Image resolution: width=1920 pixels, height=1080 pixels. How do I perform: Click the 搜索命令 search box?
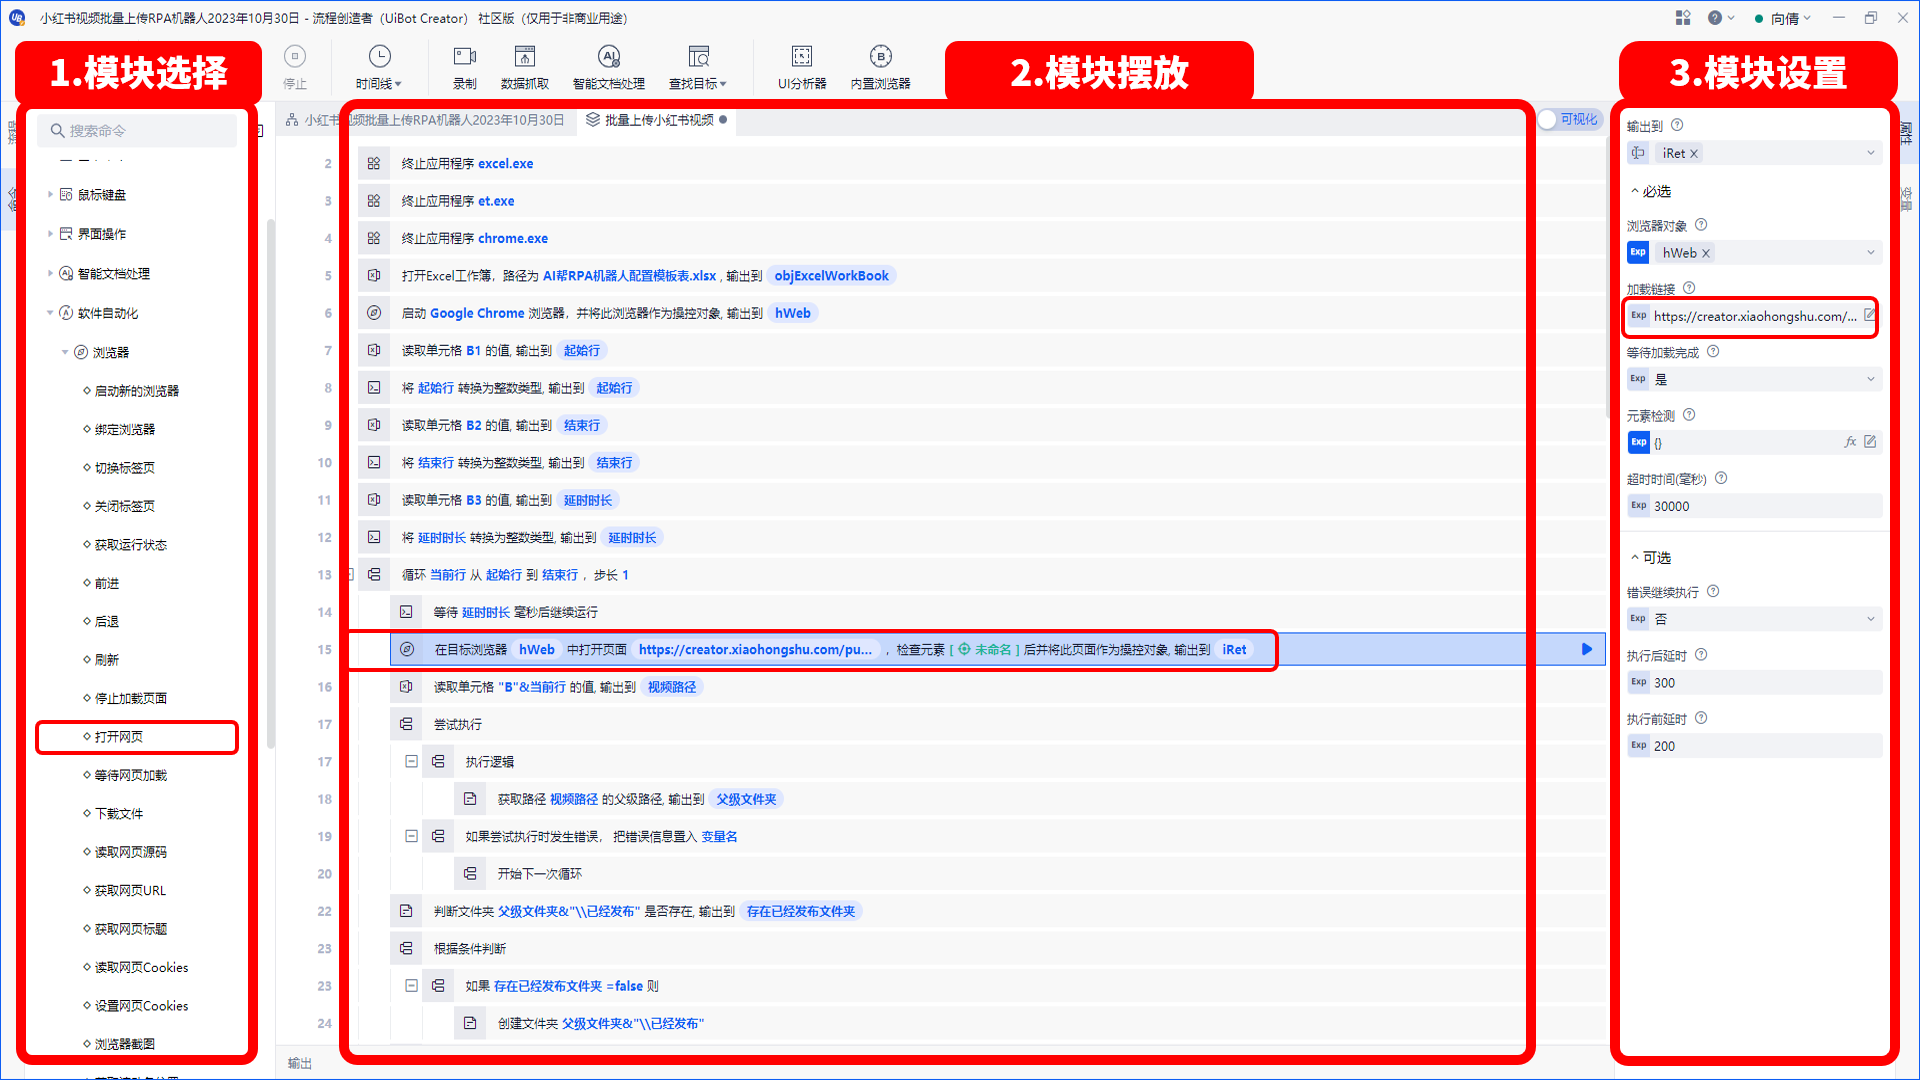coord(137,131)
